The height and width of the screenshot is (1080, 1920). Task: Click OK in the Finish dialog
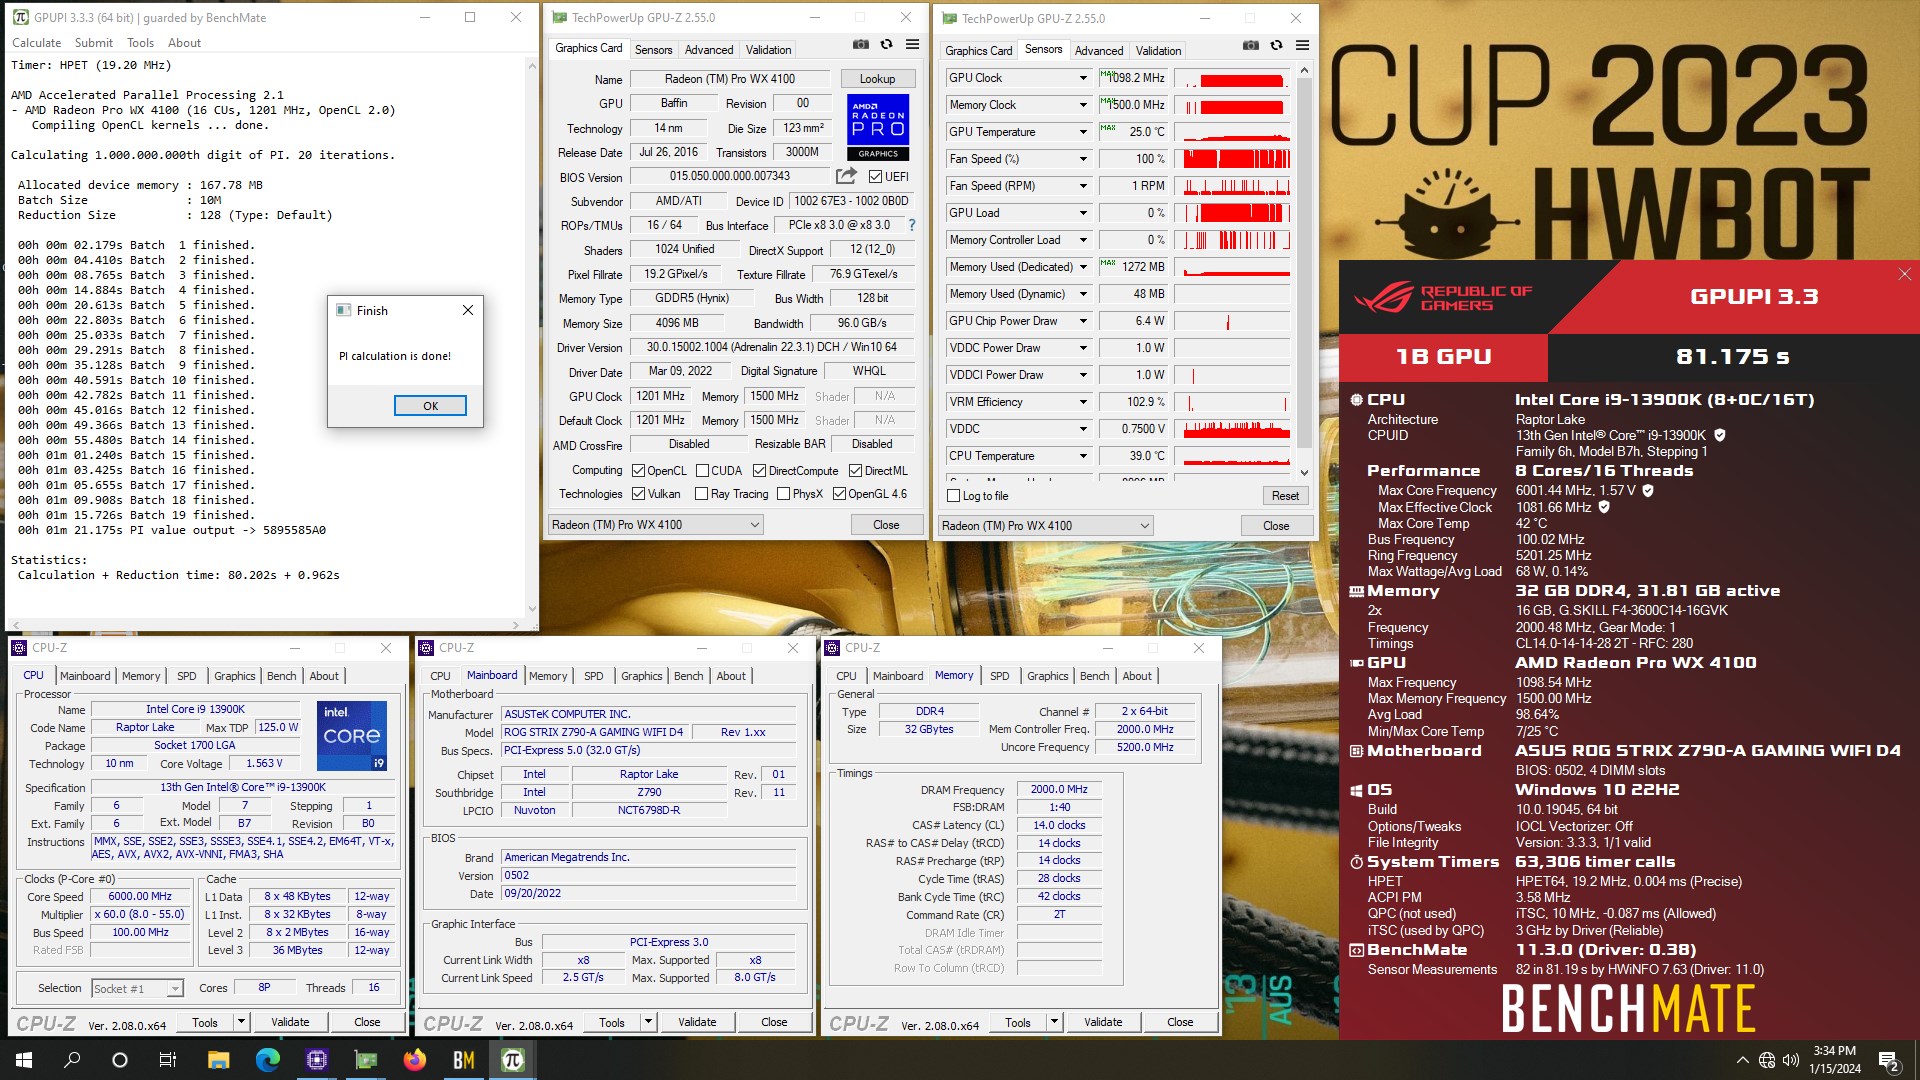(x=430, y=406)
